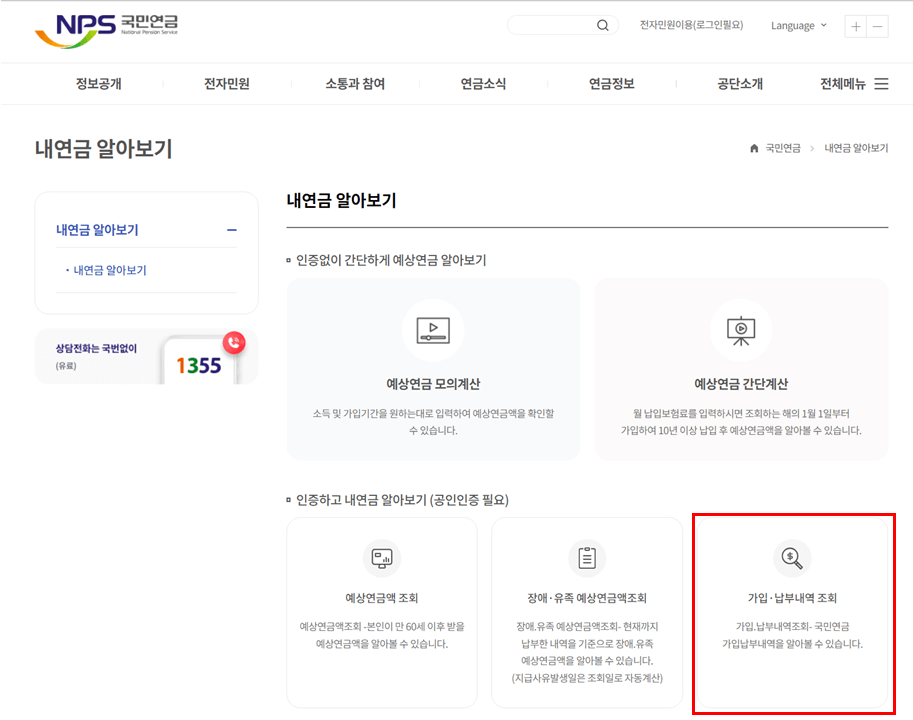
Task: Select the 예상연금 간단계산 presentation board icon
Action: coord(741,330)
